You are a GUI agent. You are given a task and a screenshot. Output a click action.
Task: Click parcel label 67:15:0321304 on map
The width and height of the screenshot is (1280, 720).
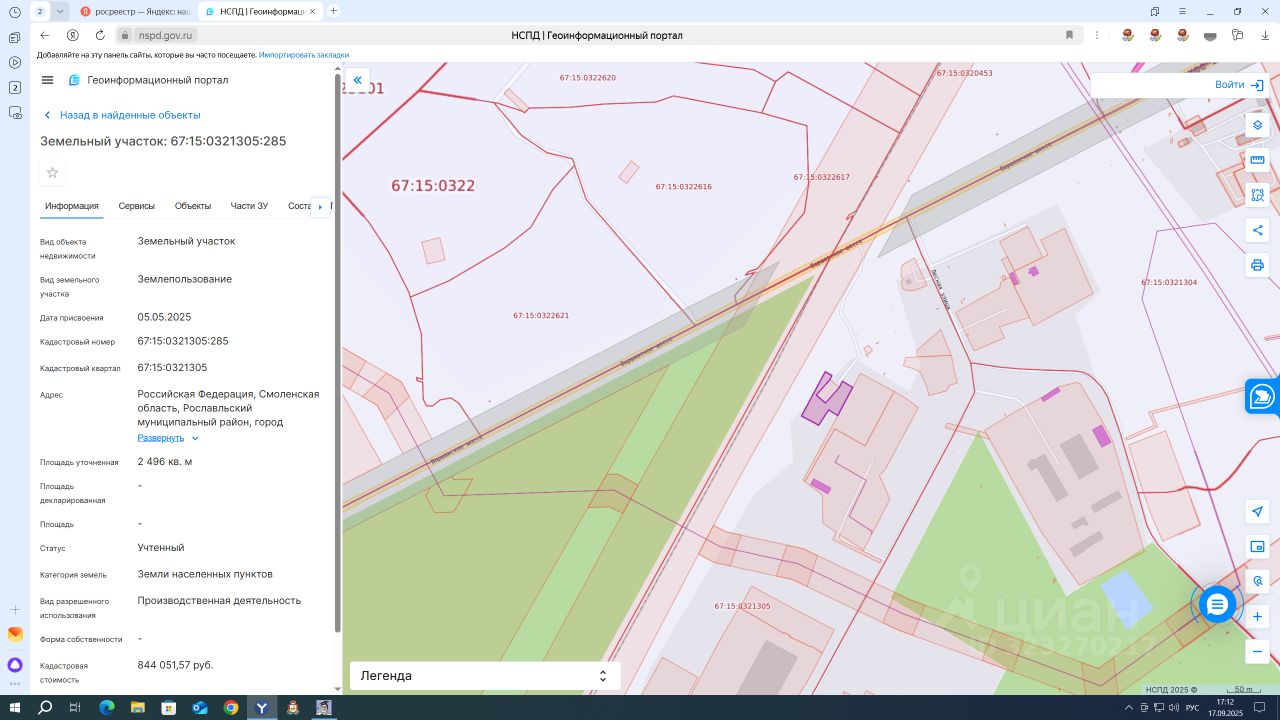[1169, 283]
